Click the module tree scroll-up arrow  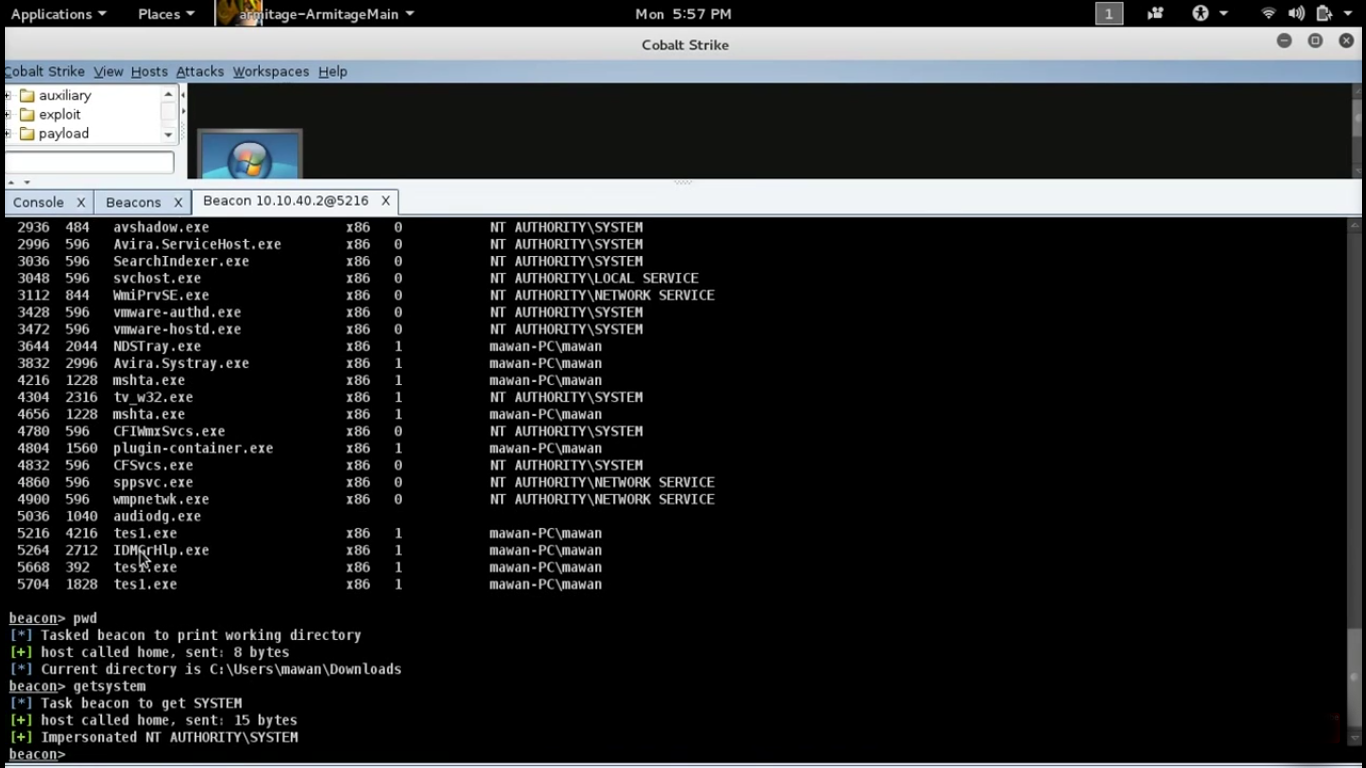click(168, 94)
